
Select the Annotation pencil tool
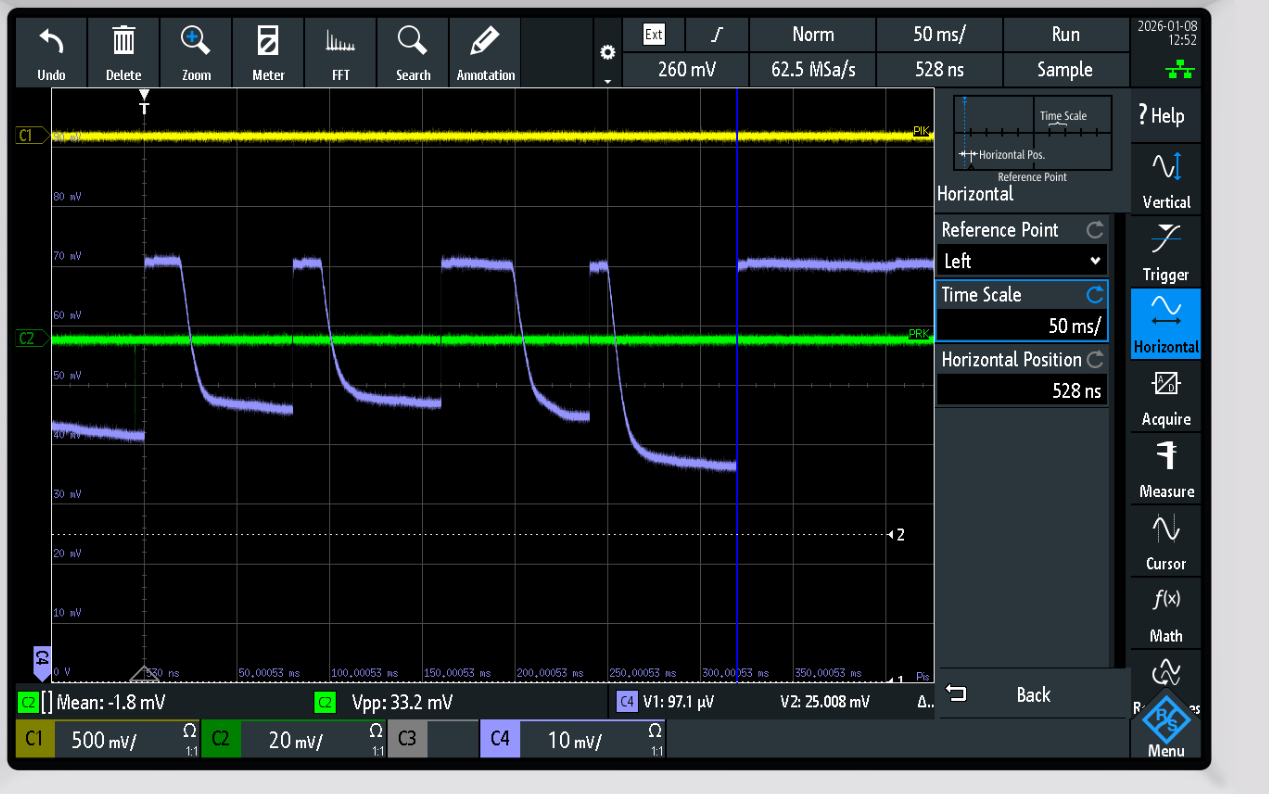coord(485,52)
